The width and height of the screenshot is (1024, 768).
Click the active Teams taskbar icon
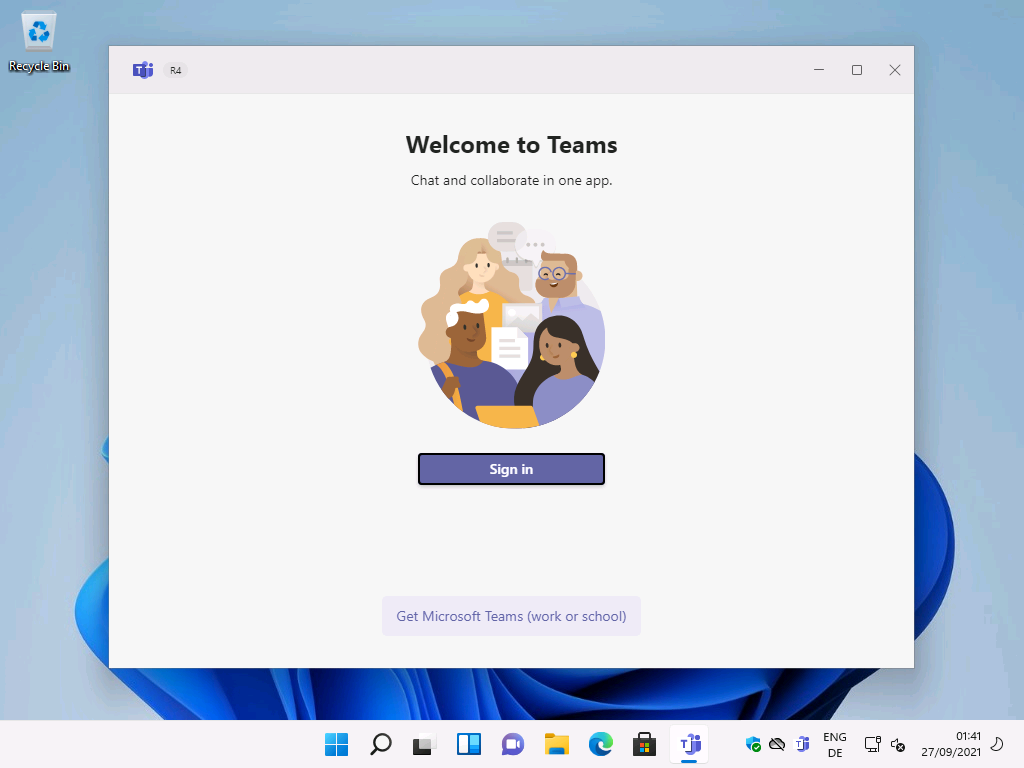click(690, 744)
